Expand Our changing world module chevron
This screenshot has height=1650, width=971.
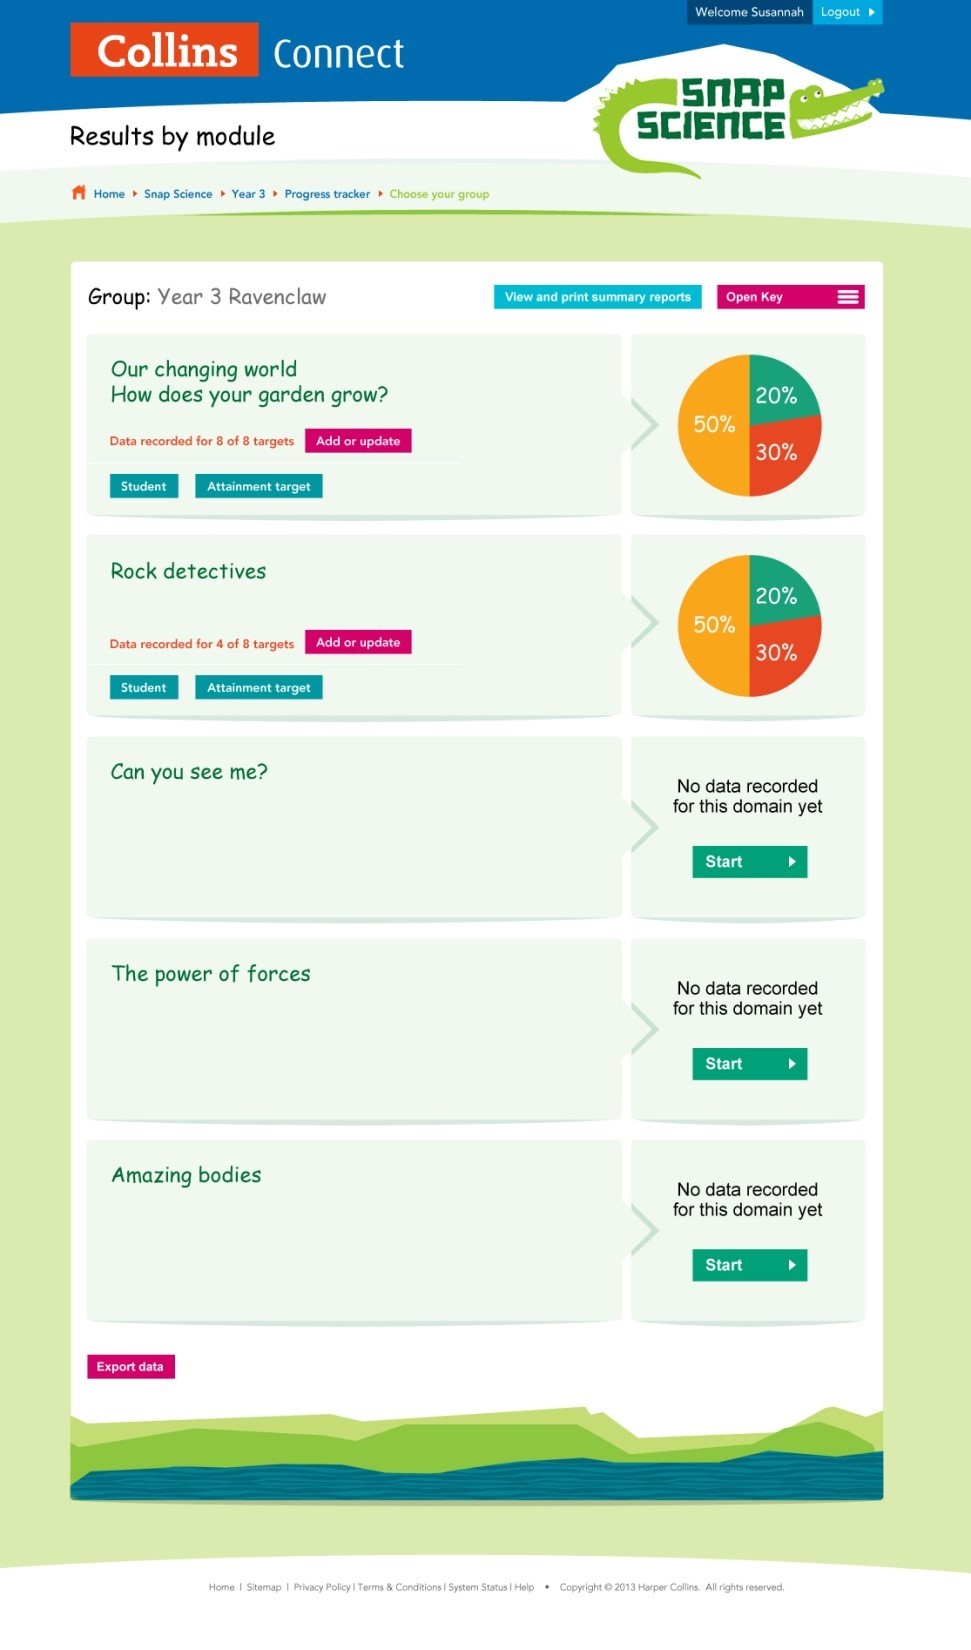pyautogui.click(x=645, y=424)
